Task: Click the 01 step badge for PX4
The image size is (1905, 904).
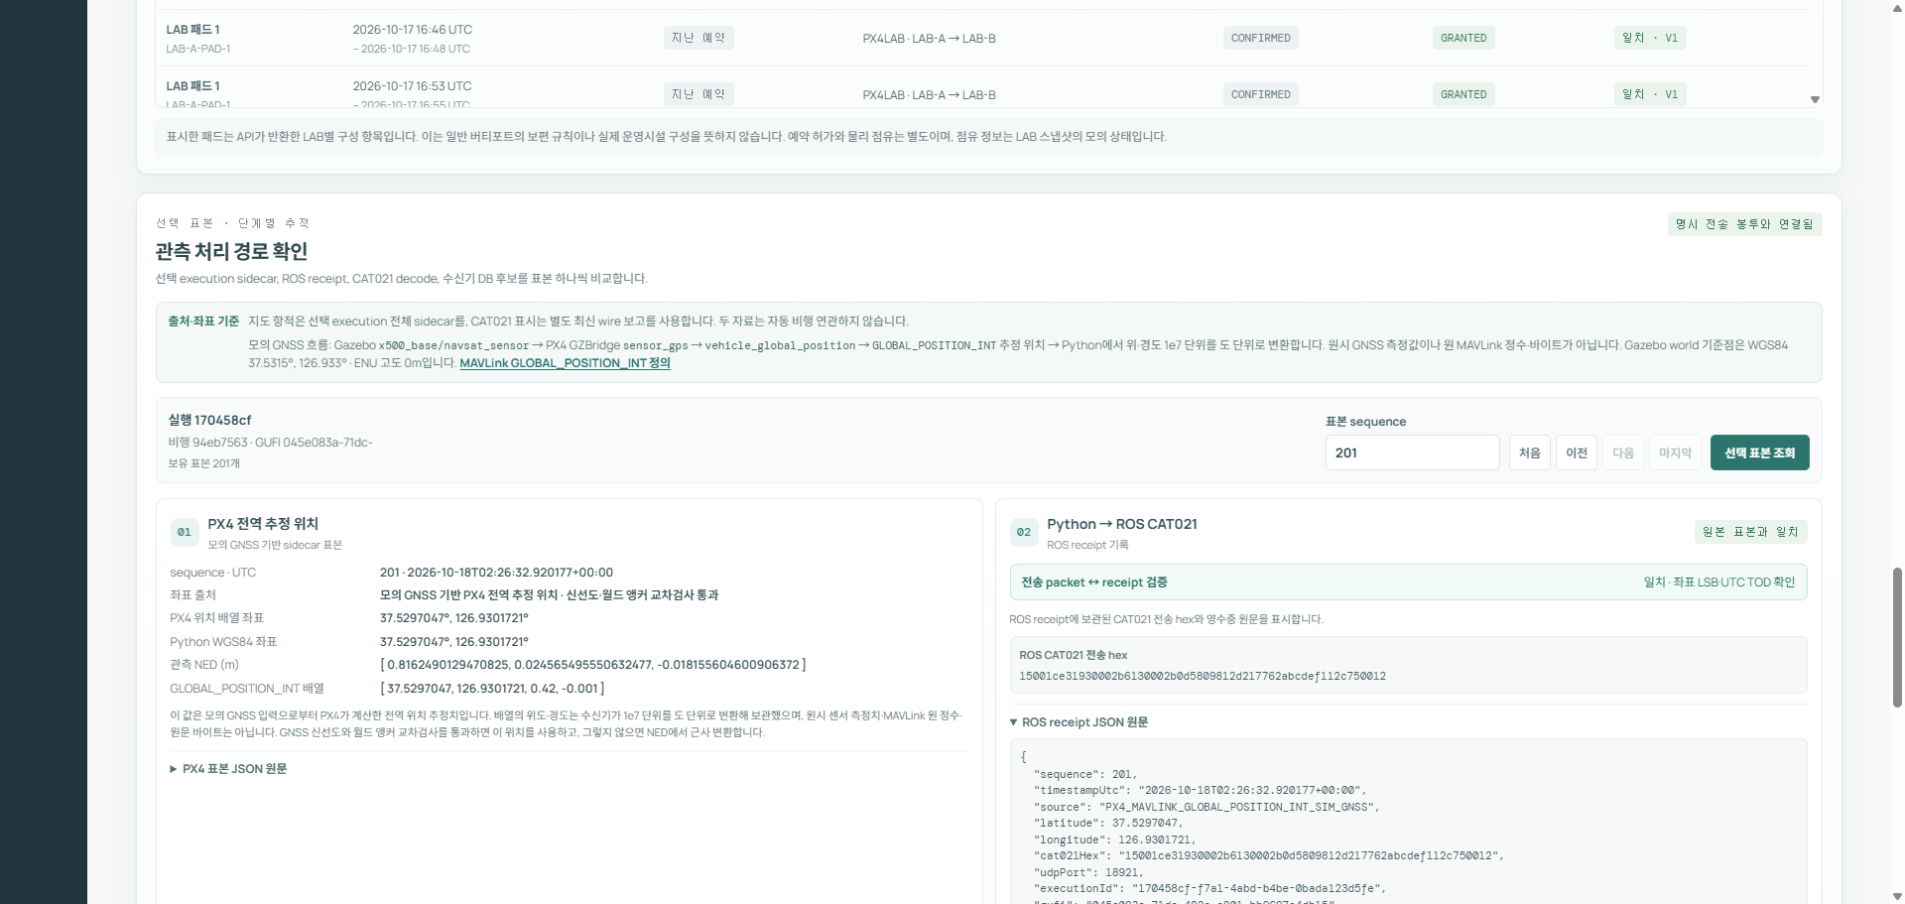Action: [x=184, y=532]
